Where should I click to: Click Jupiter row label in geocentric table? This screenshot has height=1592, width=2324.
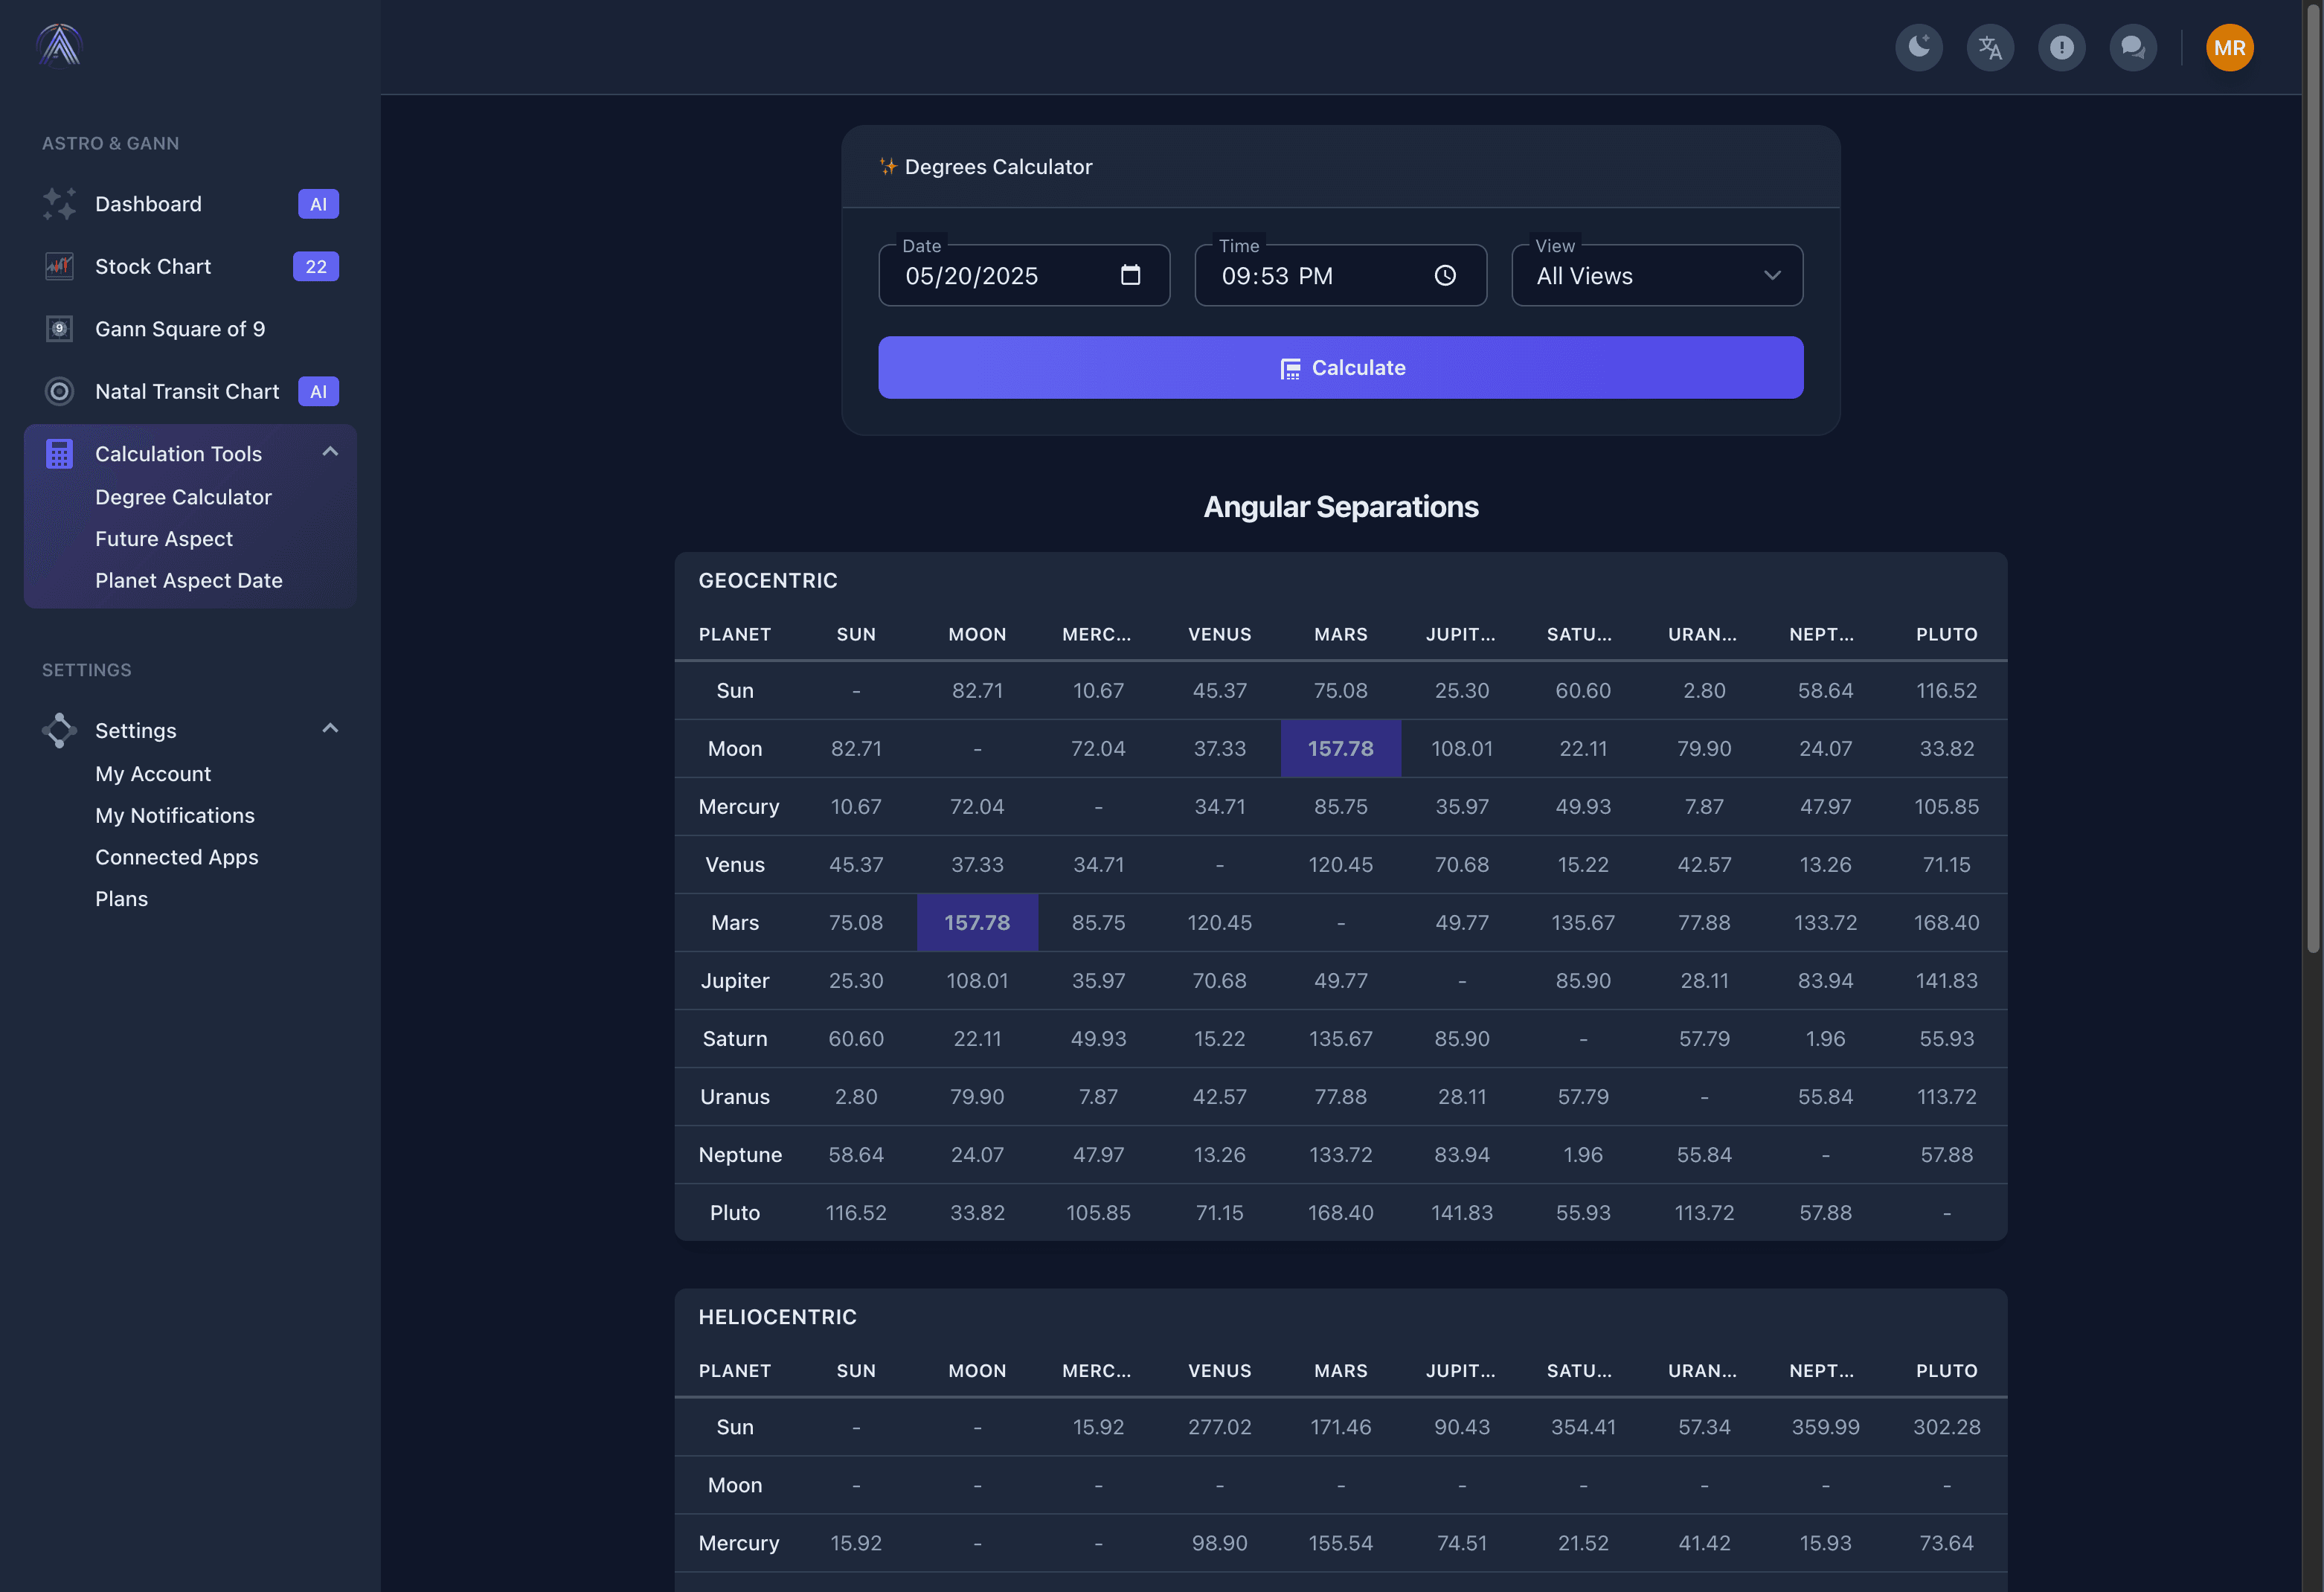pos(735,980)
